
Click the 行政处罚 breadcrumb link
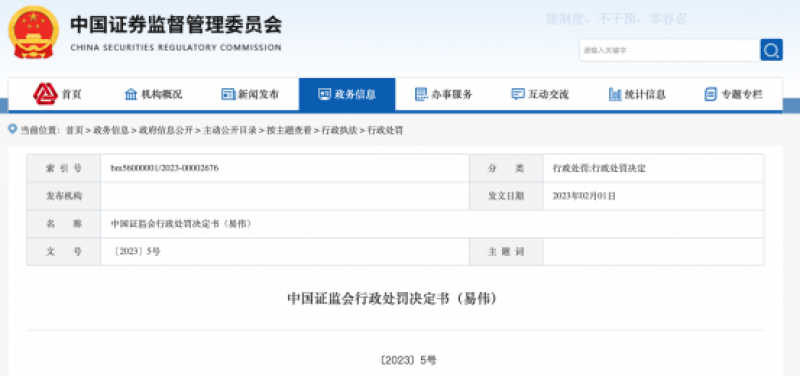[385, 131]
